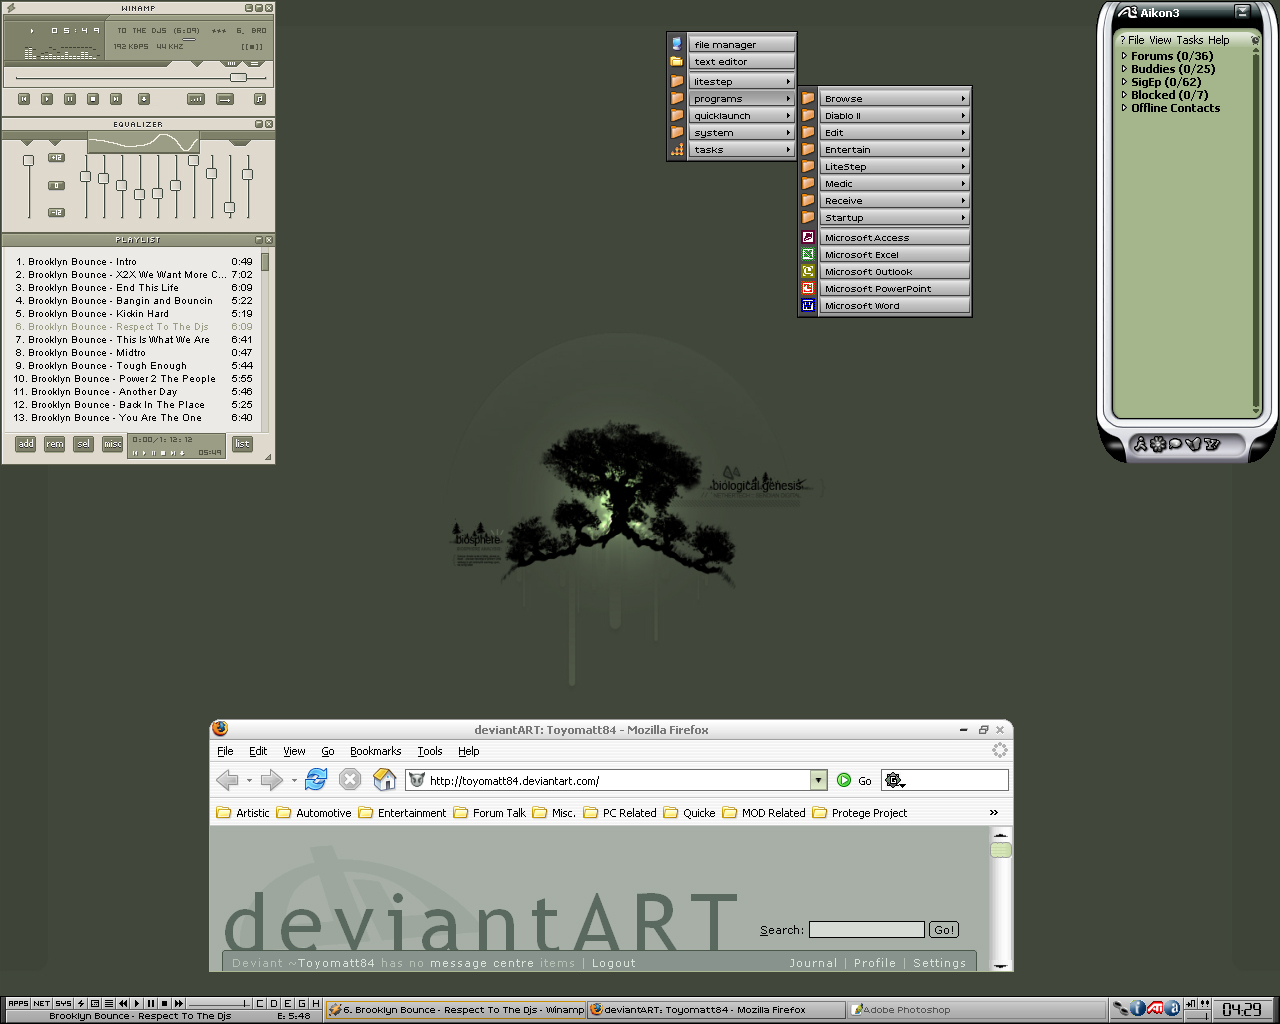Screen dimensions: 1280x1024
Task: Pause playback in Winamp main window
Action: tap(70, 99)
